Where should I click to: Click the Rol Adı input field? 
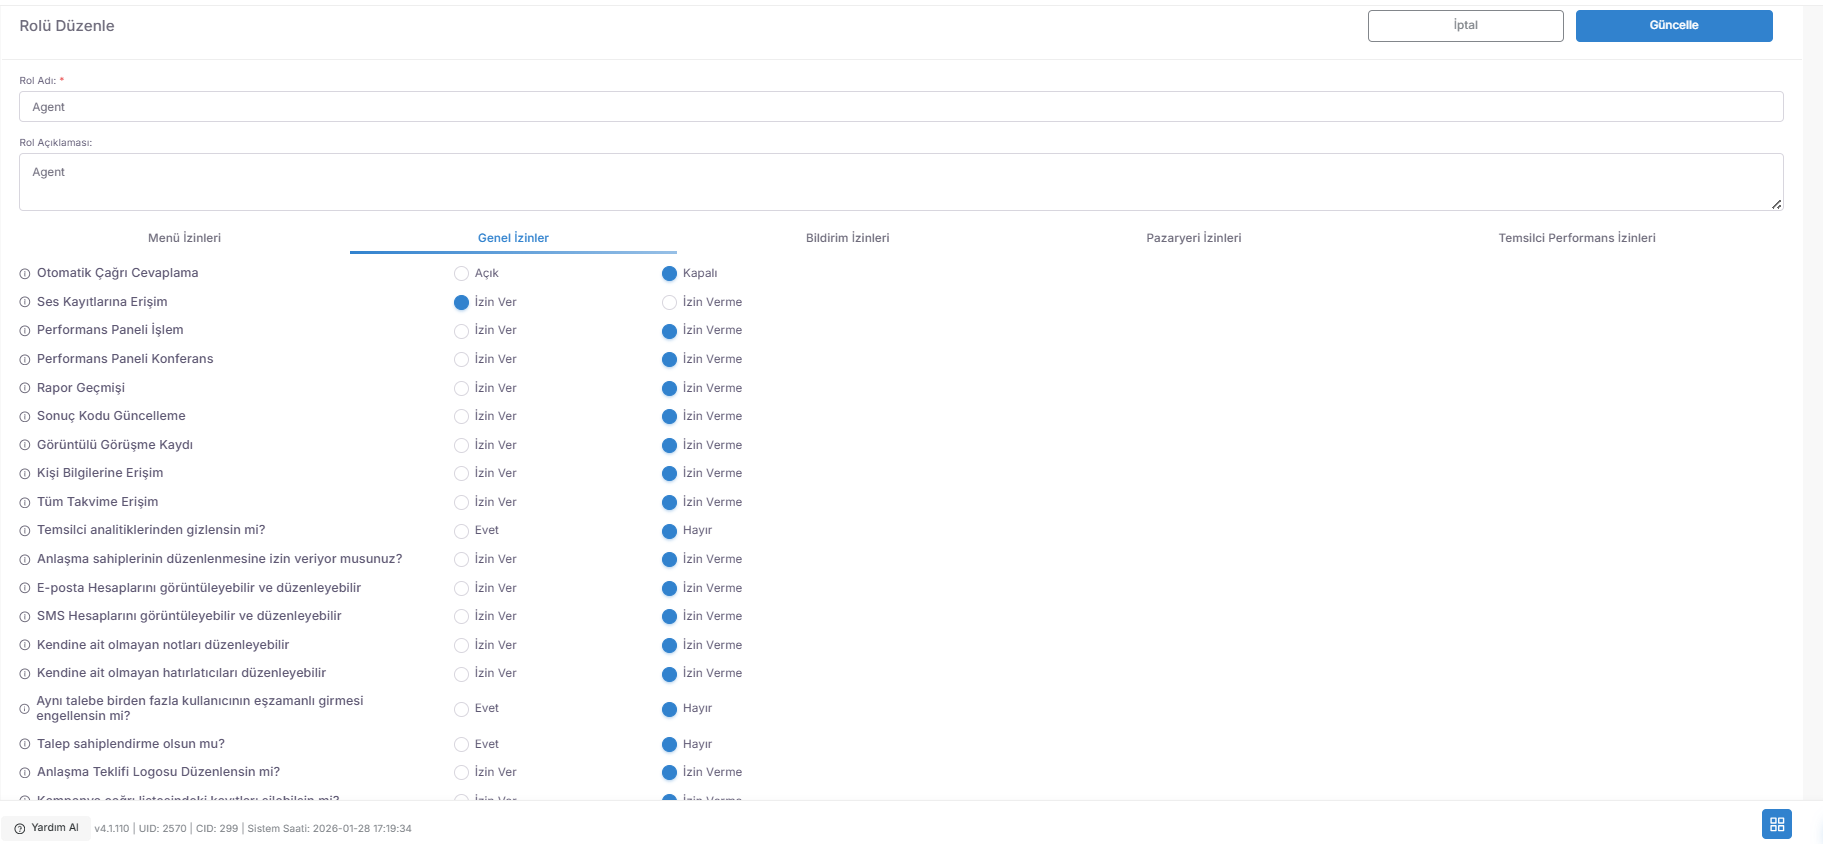(x=901, y=107)
